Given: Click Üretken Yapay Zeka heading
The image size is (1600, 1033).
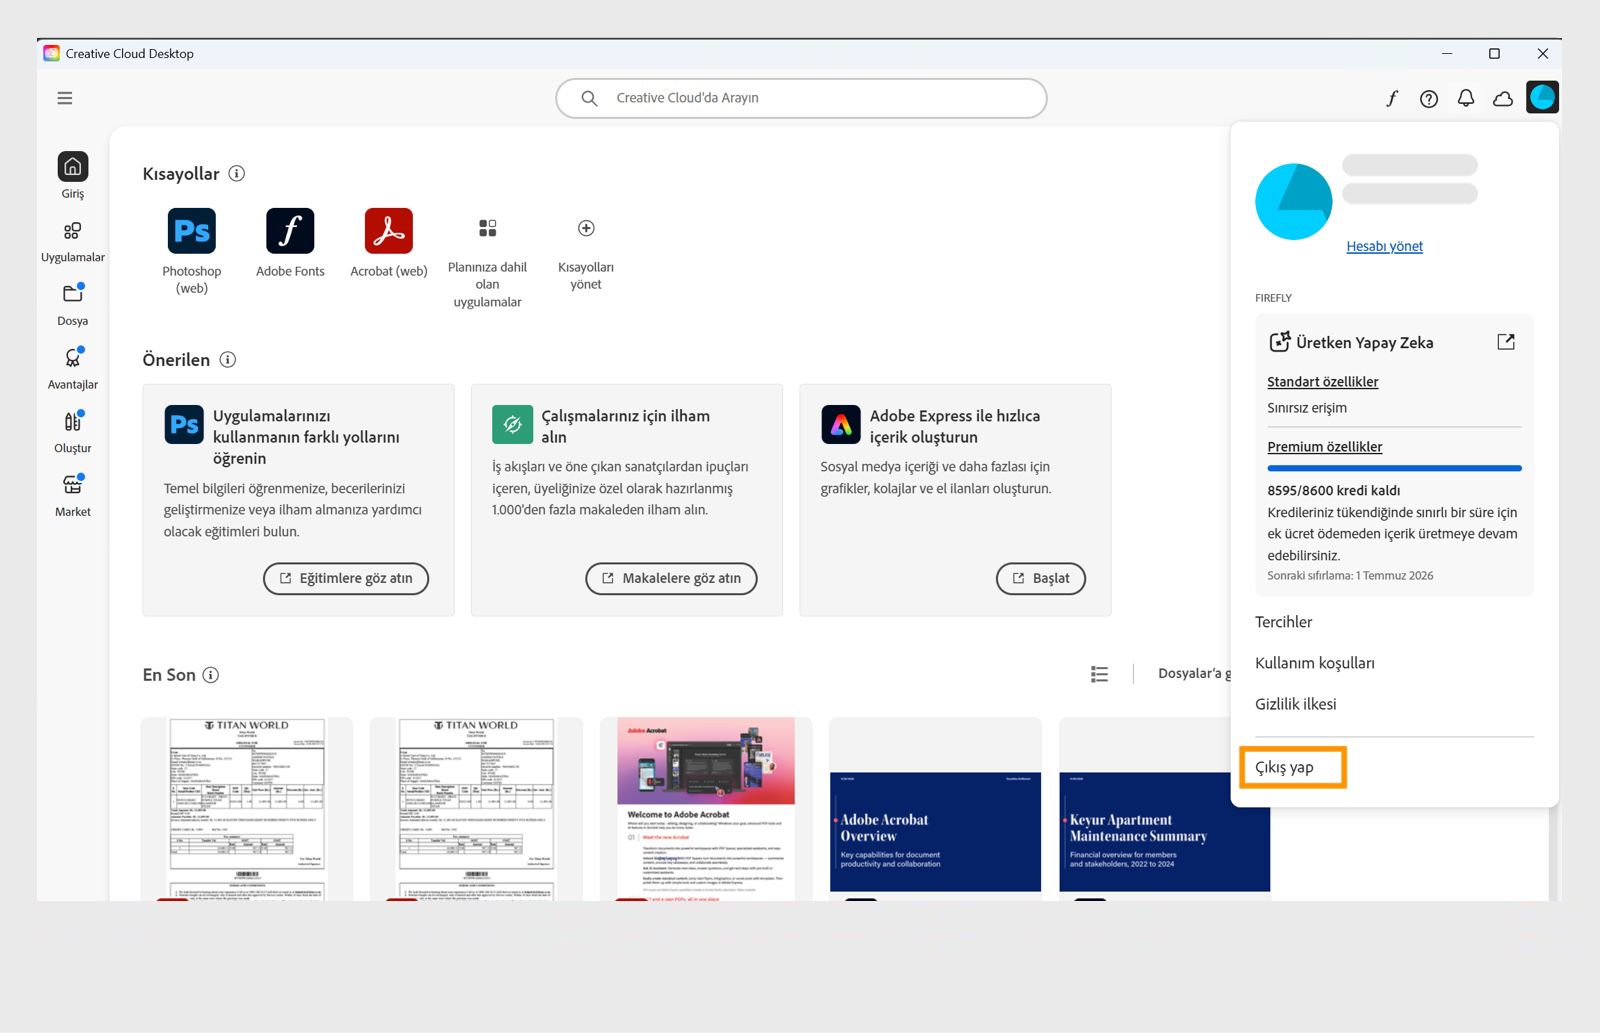Looking at the screenshot, I should coord(1364,342).
